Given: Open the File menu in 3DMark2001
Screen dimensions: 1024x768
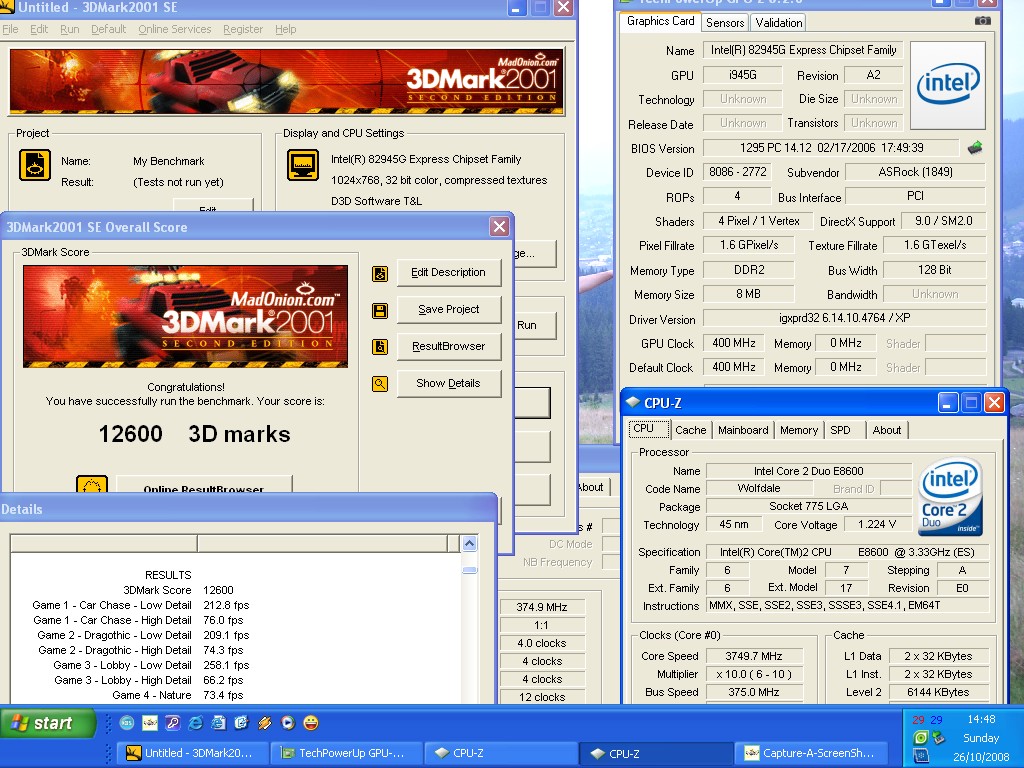Looking at the screenshot, I should point(10,29).
